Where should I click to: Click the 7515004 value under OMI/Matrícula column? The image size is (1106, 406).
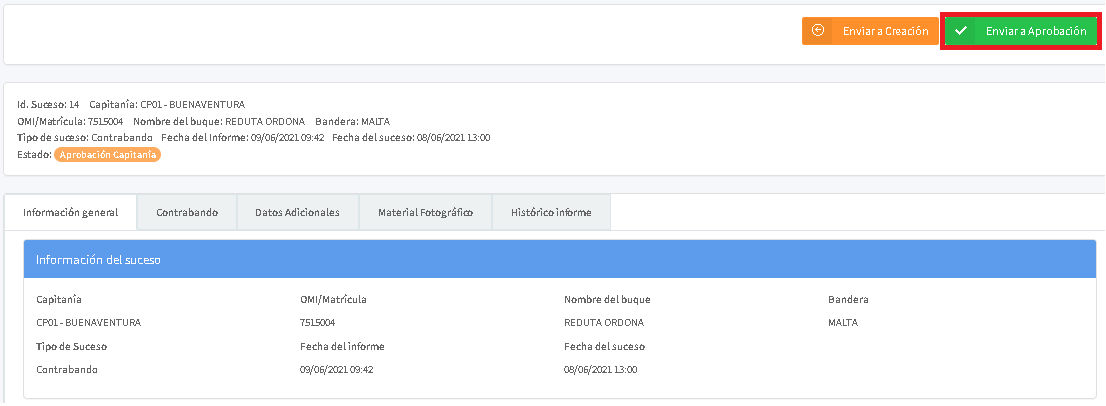pyautogui.click(x=317, y=323)
